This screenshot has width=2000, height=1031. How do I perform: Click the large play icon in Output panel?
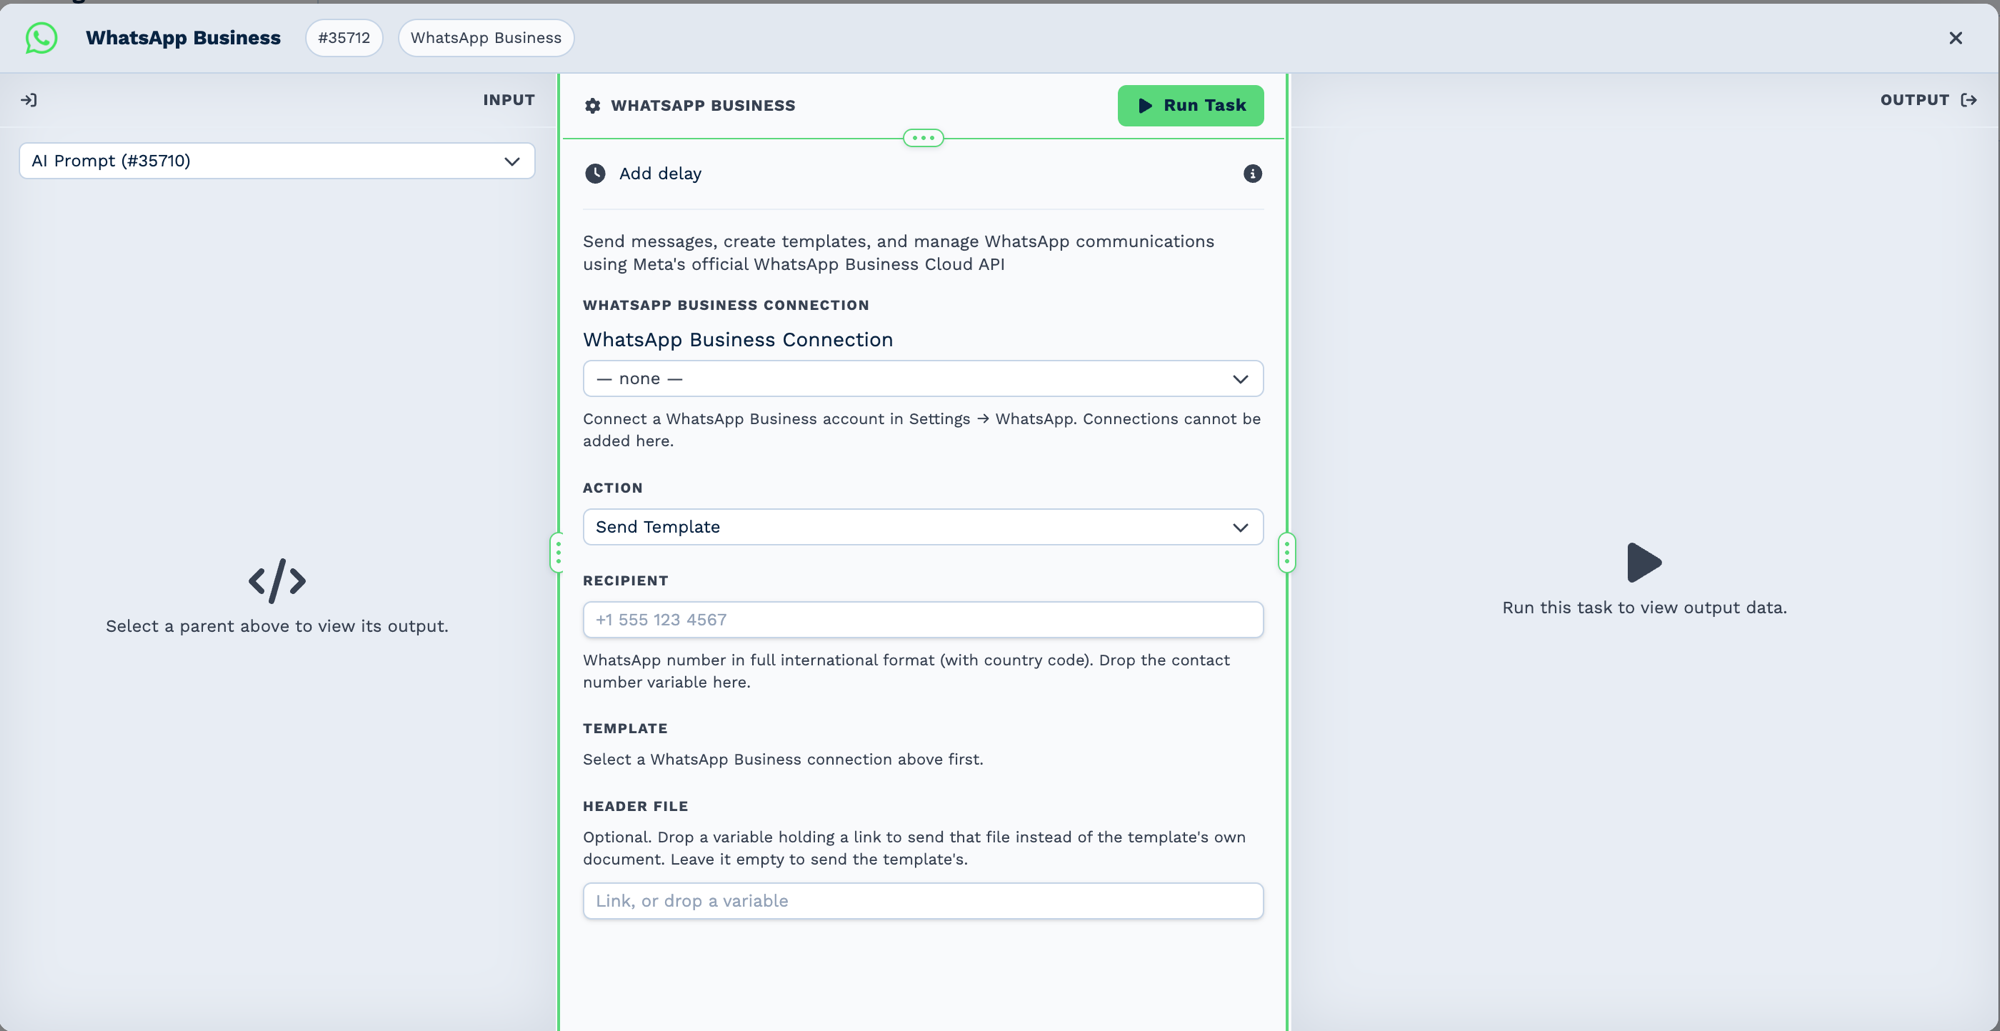pyautogui.click(x=1644, y=563)
